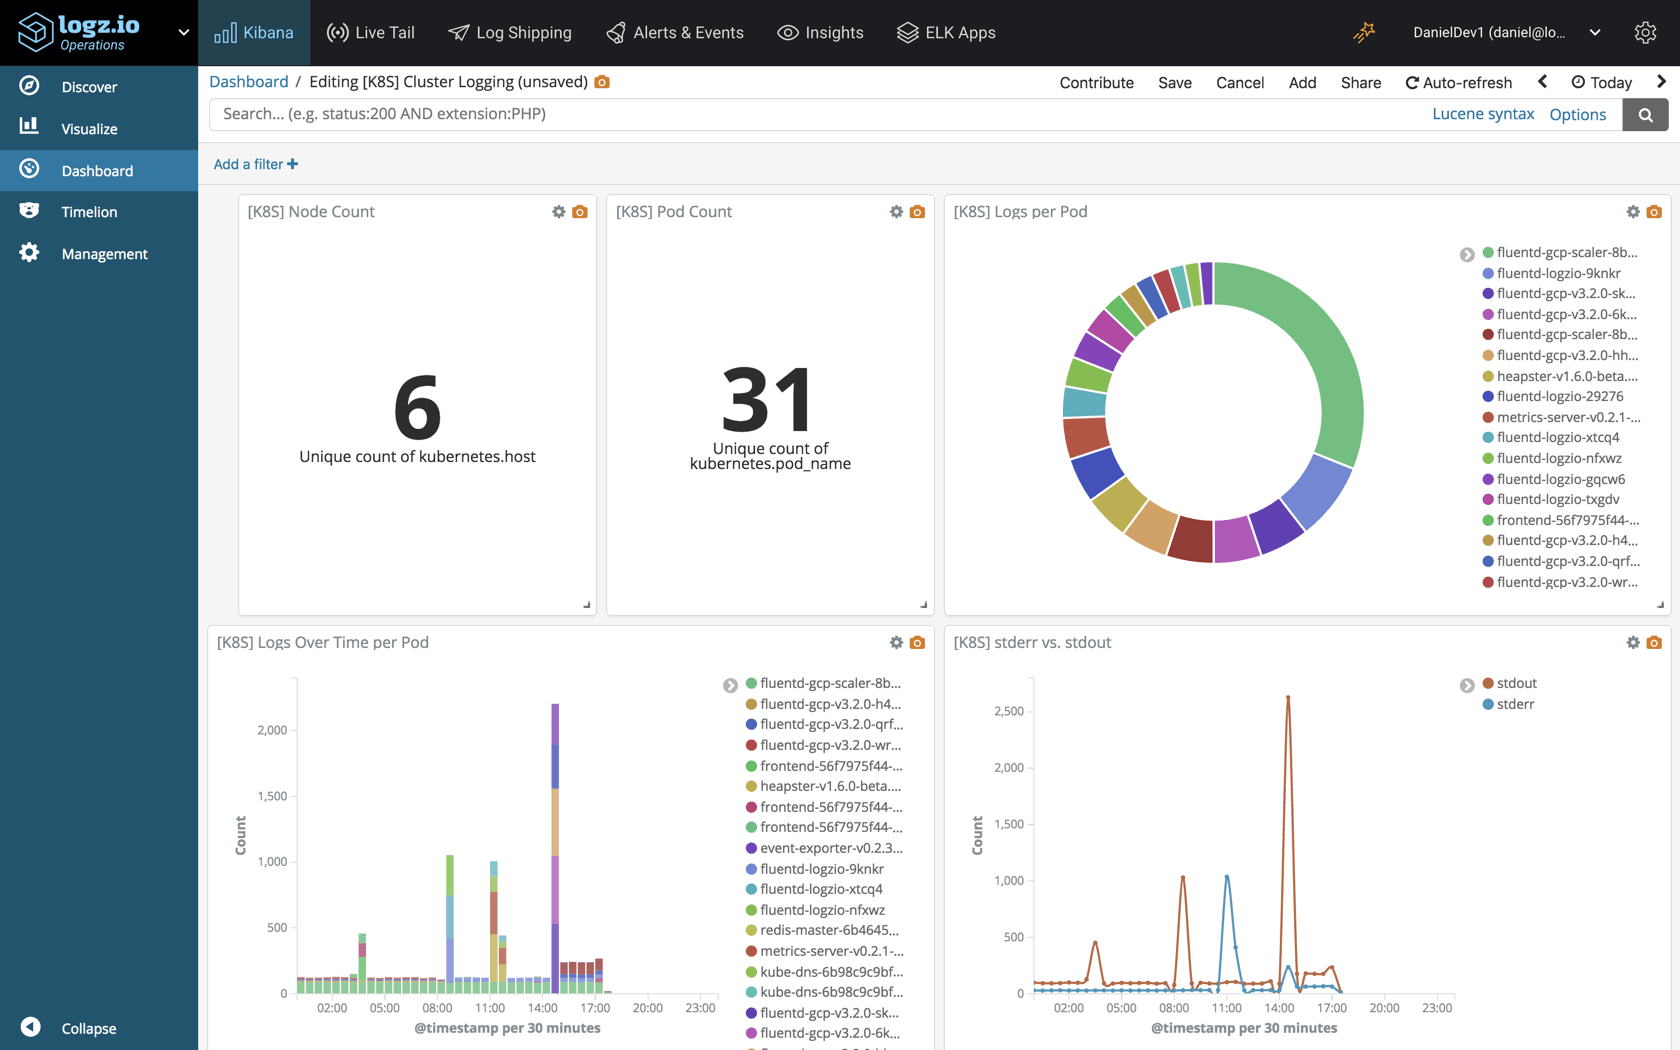Viewport: 1680px width, 1050px height.
Task: Snapshot the stderr vs. stdout panel
Action: point(1654,643)
